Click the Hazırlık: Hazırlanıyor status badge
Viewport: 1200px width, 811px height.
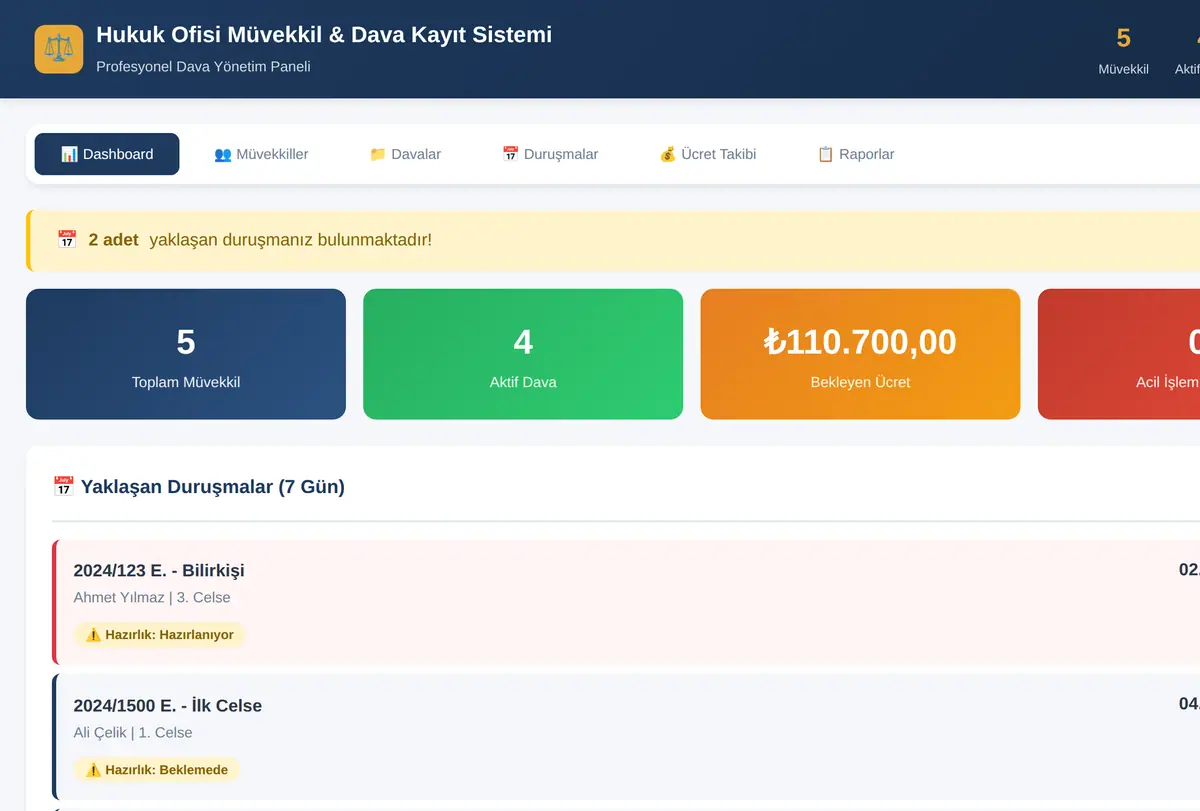(160, 635)
